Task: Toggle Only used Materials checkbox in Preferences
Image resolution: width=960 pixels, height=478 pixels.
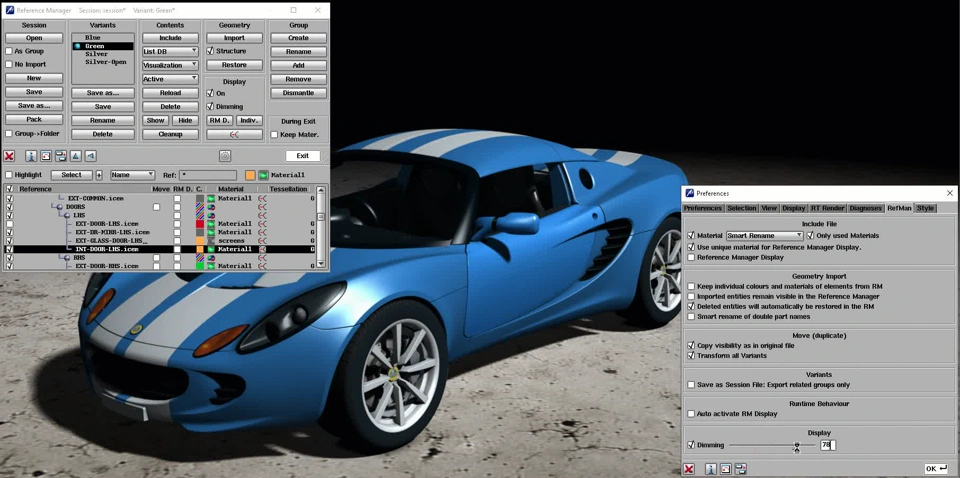Action: (811, 235)
